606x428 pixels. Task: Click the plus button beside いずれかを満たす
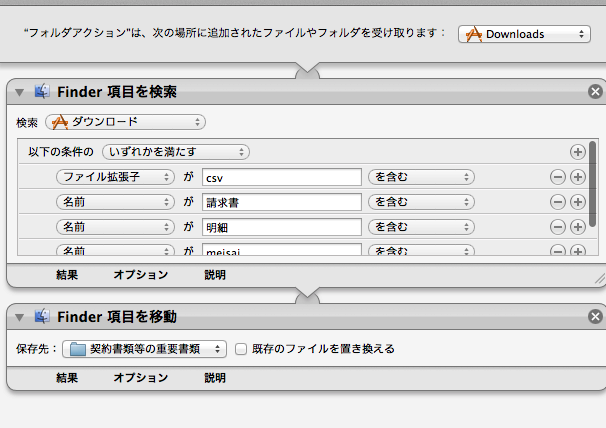click(577, 152)
